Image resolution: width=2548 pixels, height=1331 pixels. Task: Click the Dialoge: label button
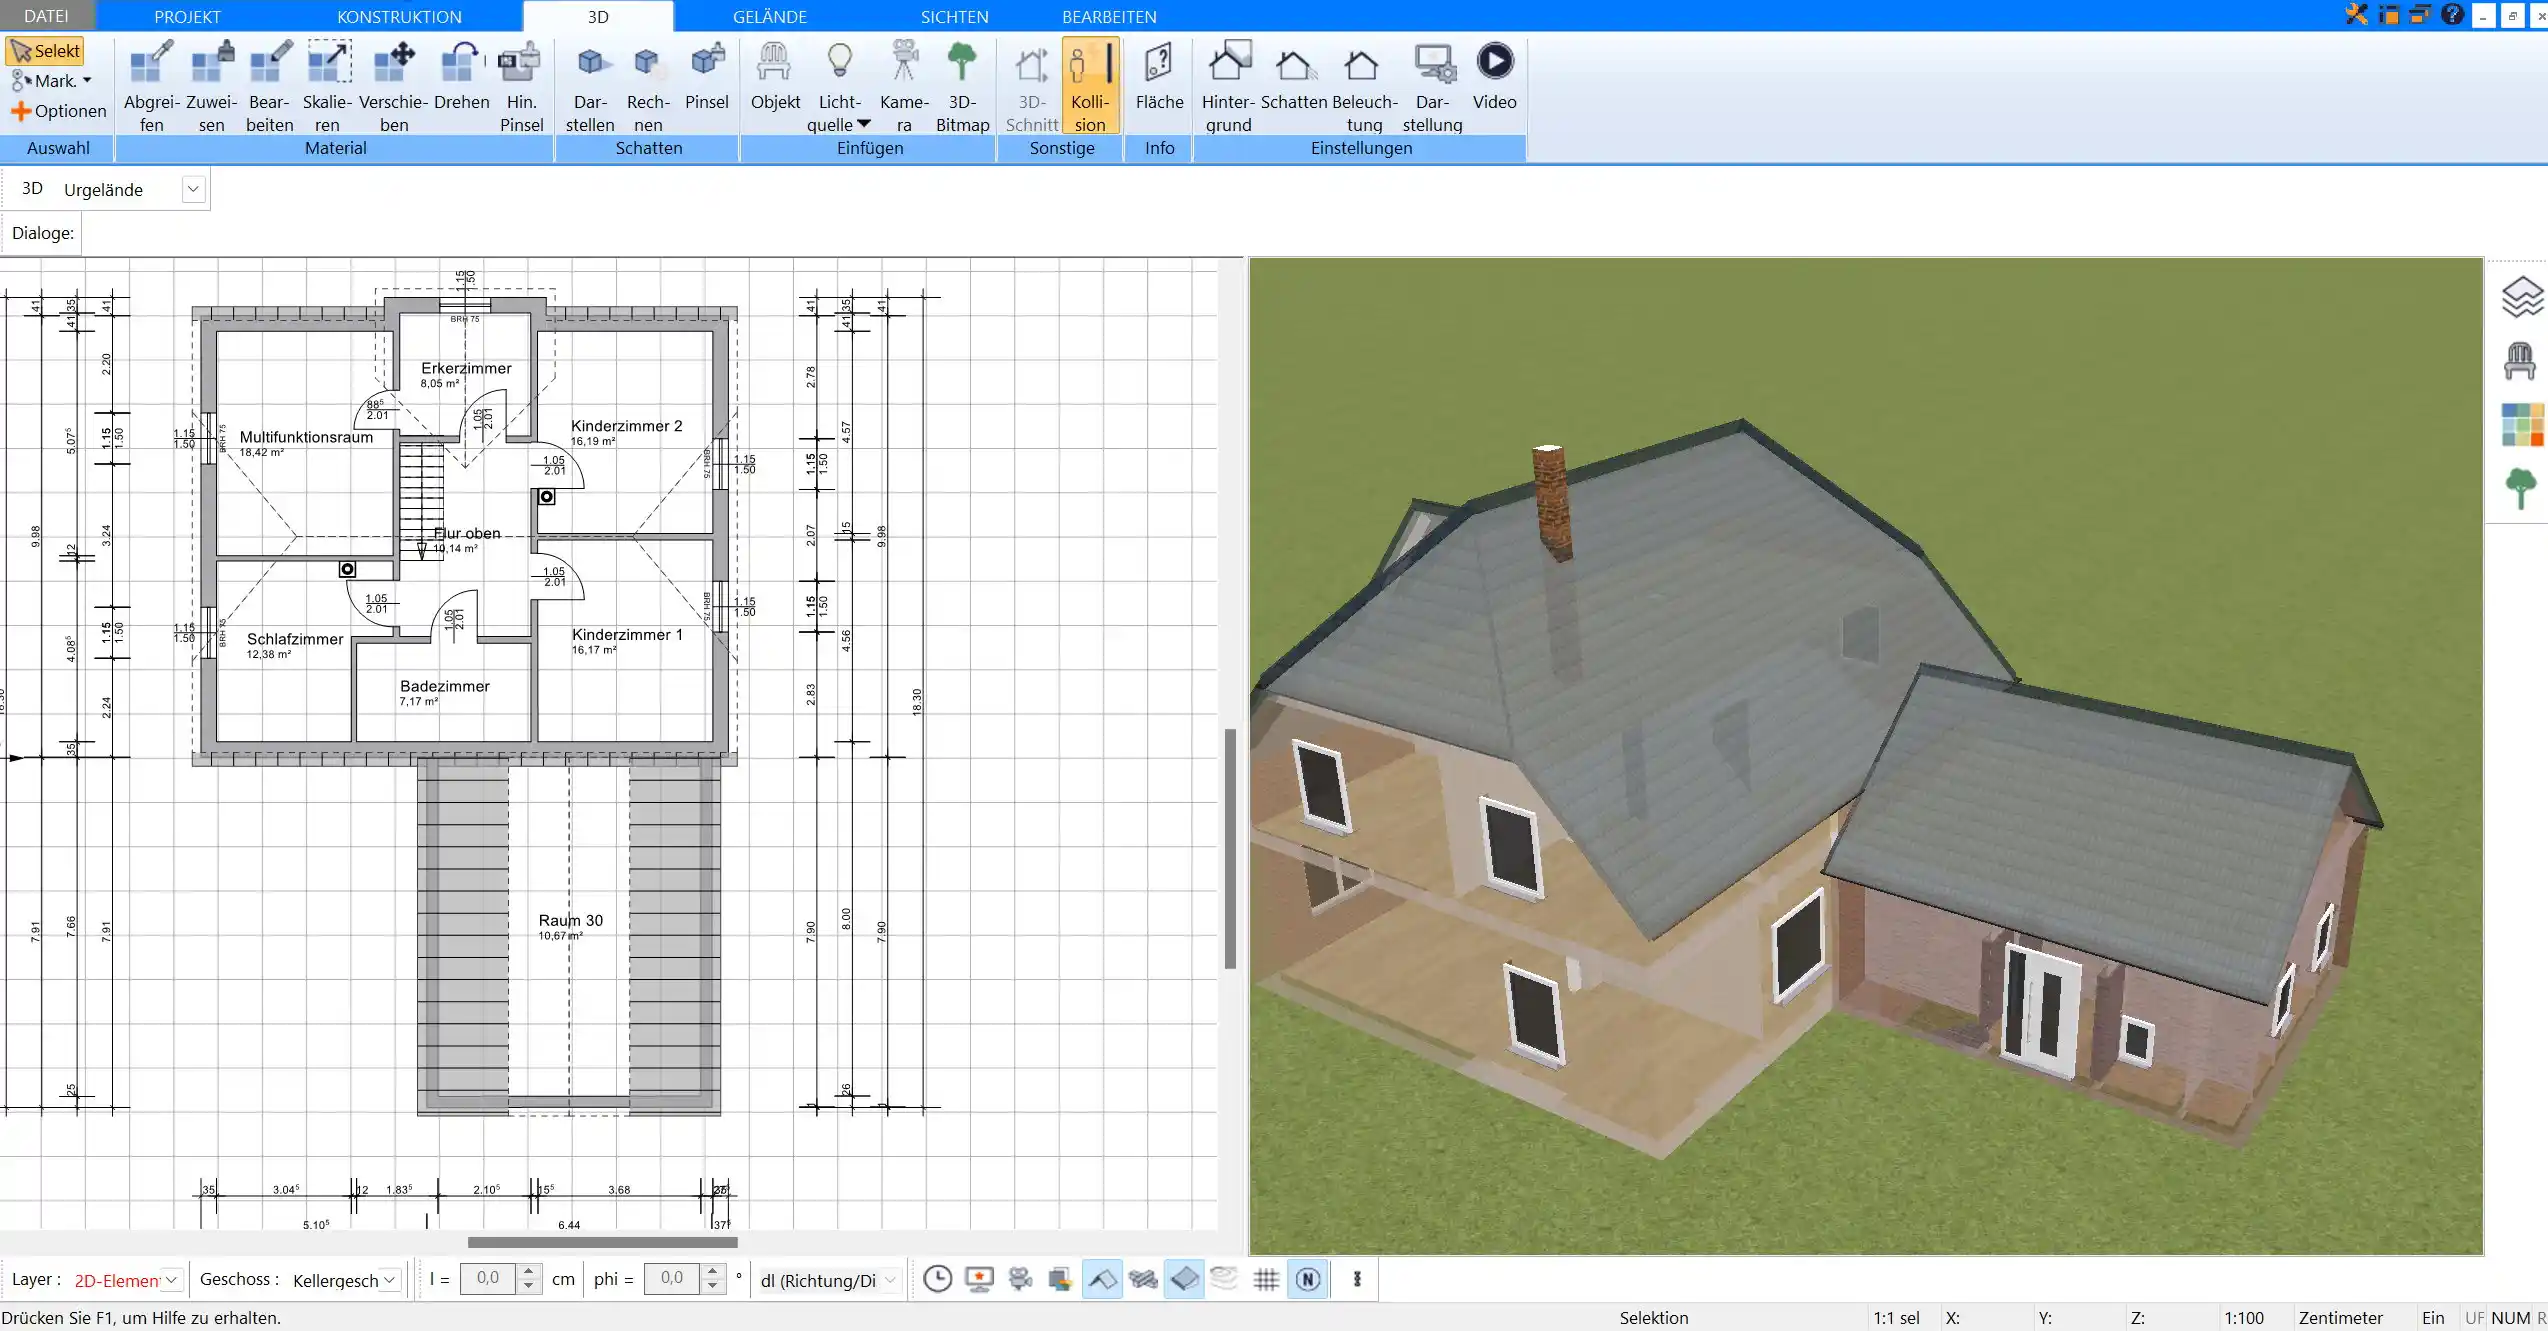click(x=43, y=233)
